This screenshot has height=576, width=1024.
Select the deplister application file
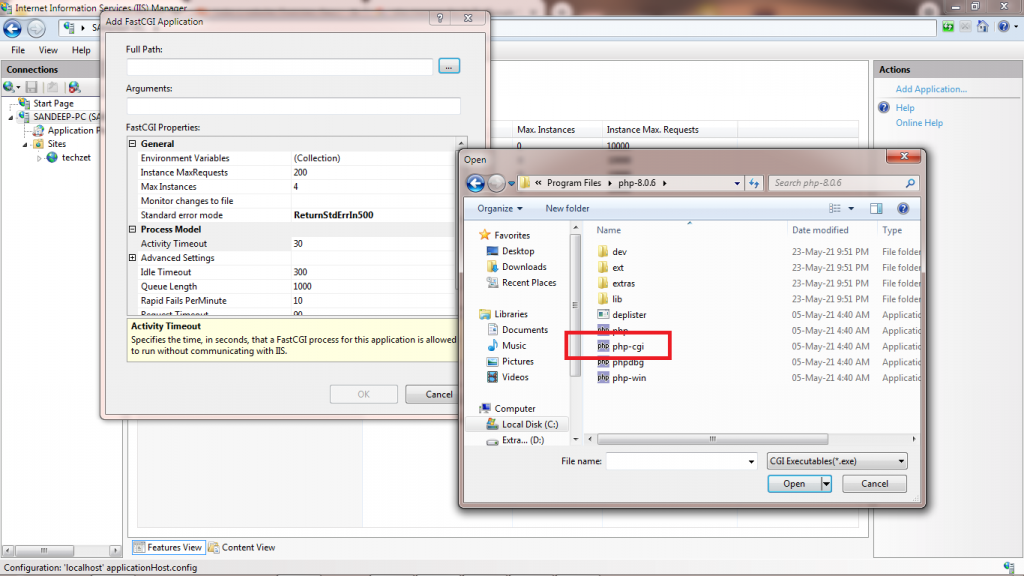[628, 314]
